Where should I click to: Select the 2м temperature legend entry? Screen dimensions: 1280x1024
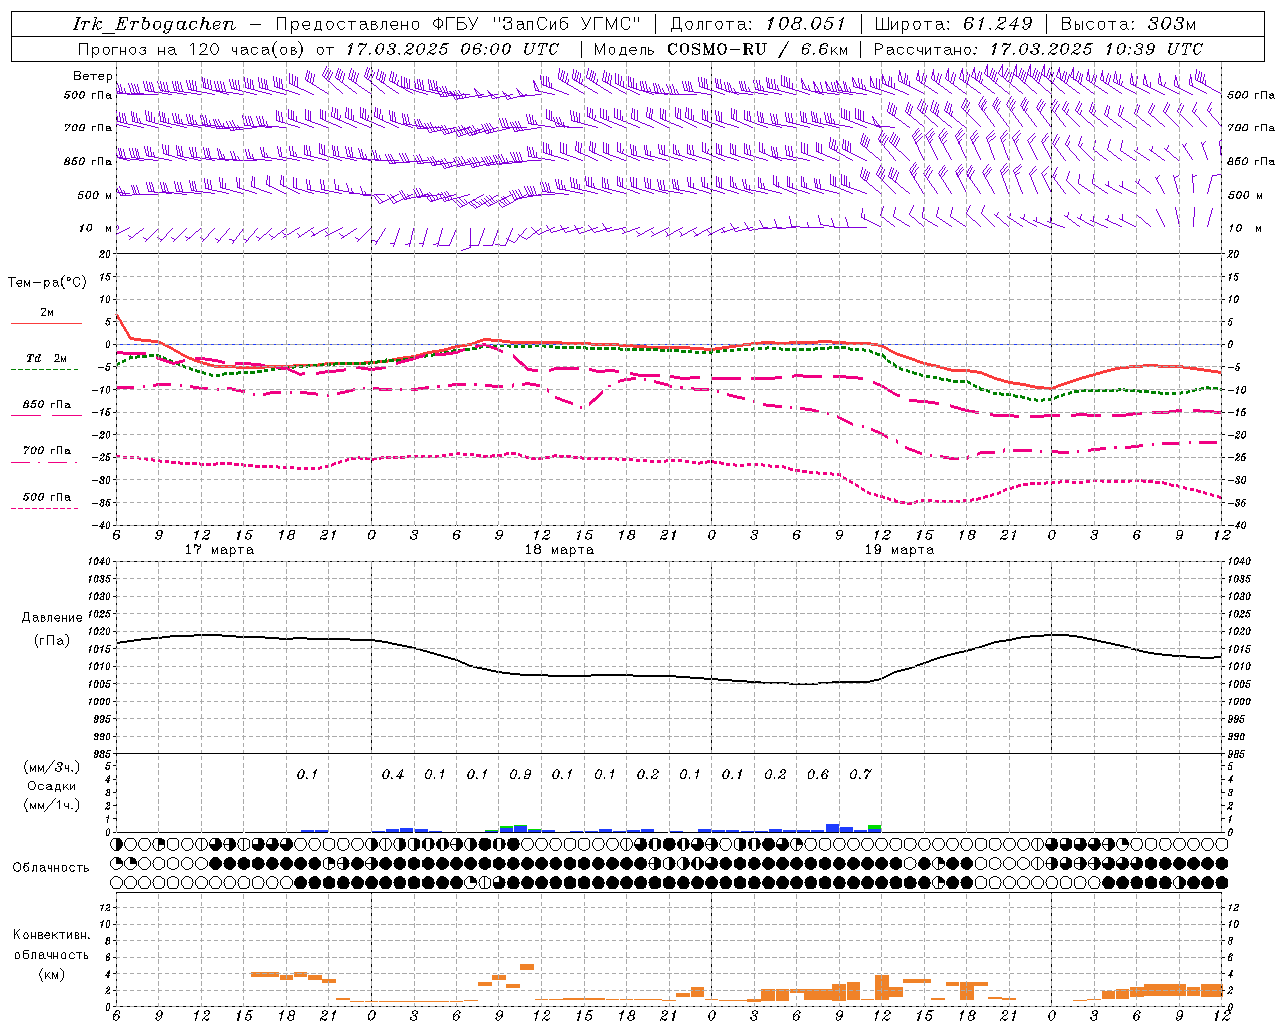[x=47, y=313]
